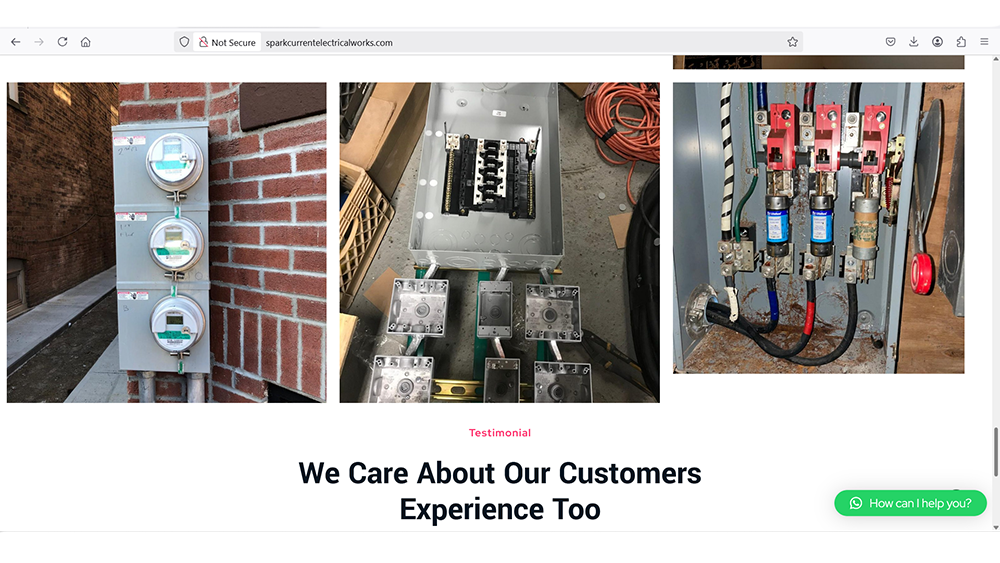Click the page vertical scrollbar thumb

994,452
